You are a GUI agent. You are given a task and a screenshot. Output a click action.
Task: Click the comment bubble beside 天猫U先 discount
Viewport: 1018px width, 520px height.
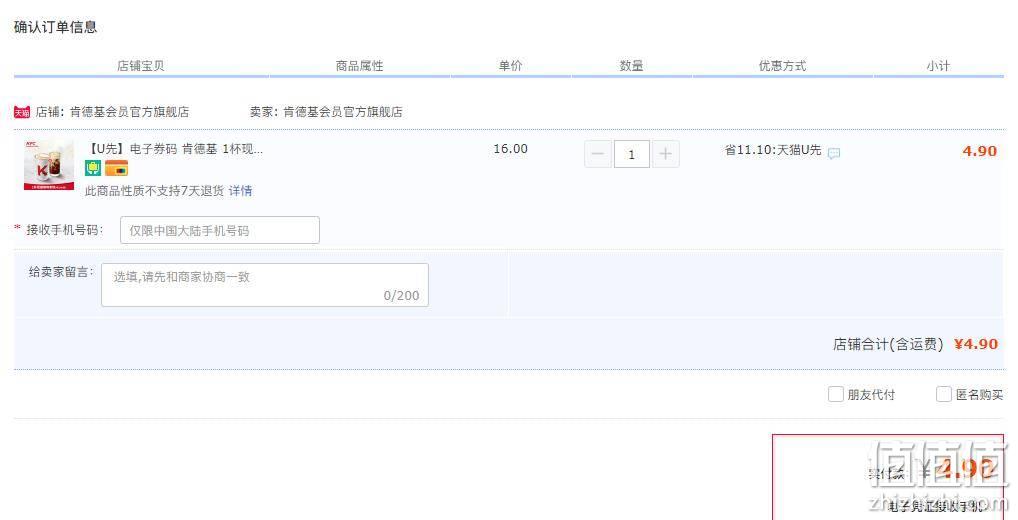tap(834, 153)
